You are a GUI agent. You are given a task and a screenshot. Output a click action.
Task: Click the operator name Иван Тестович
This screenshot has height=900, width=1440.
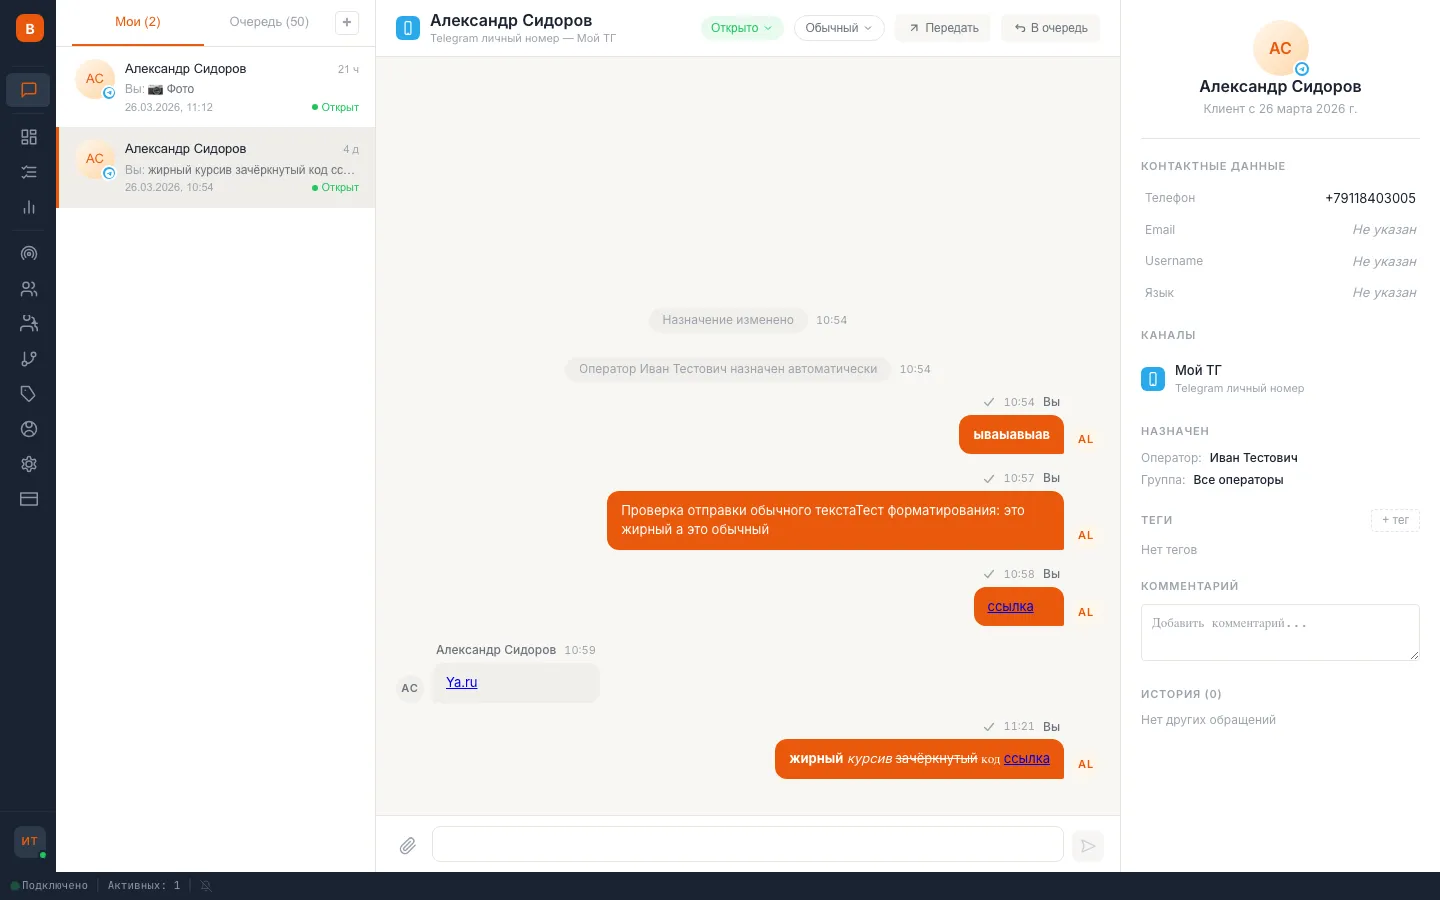coord(1253,458)
